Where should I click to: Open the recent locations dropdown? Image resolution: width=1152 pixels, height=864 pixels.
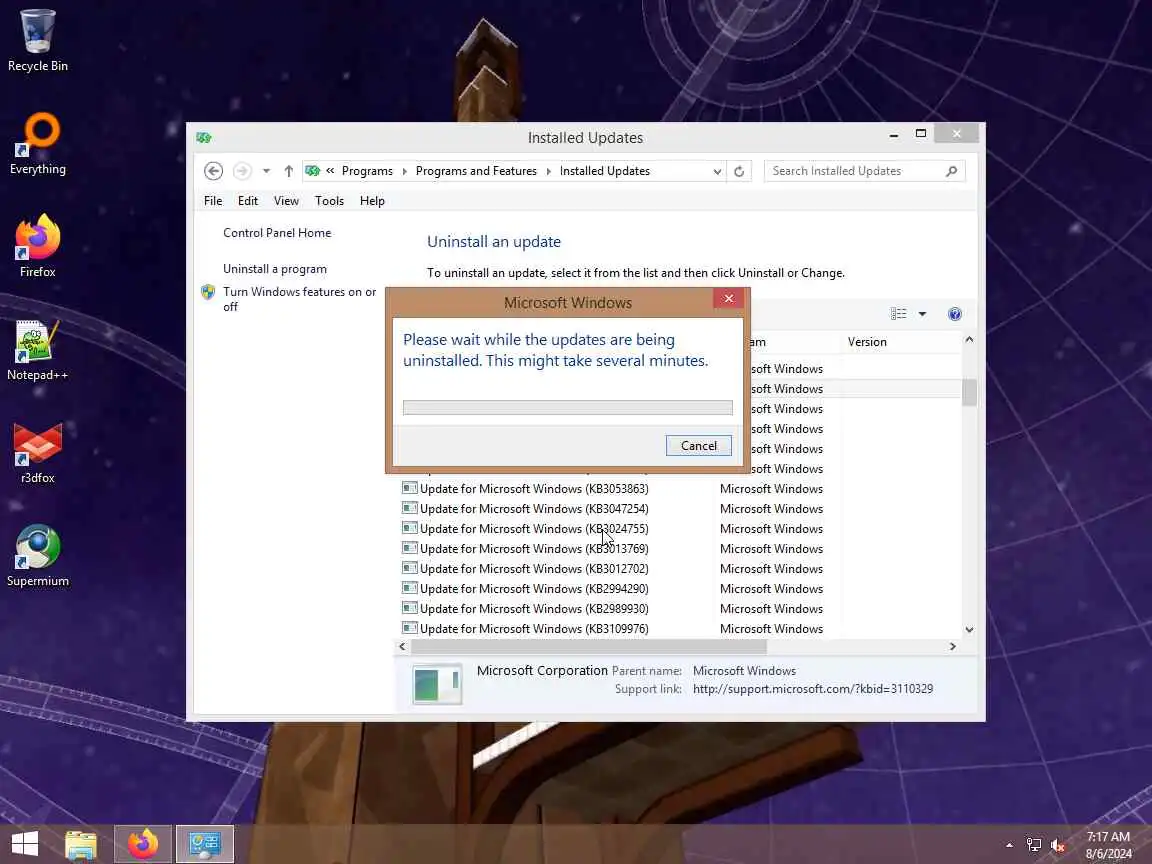pos(266,171)
